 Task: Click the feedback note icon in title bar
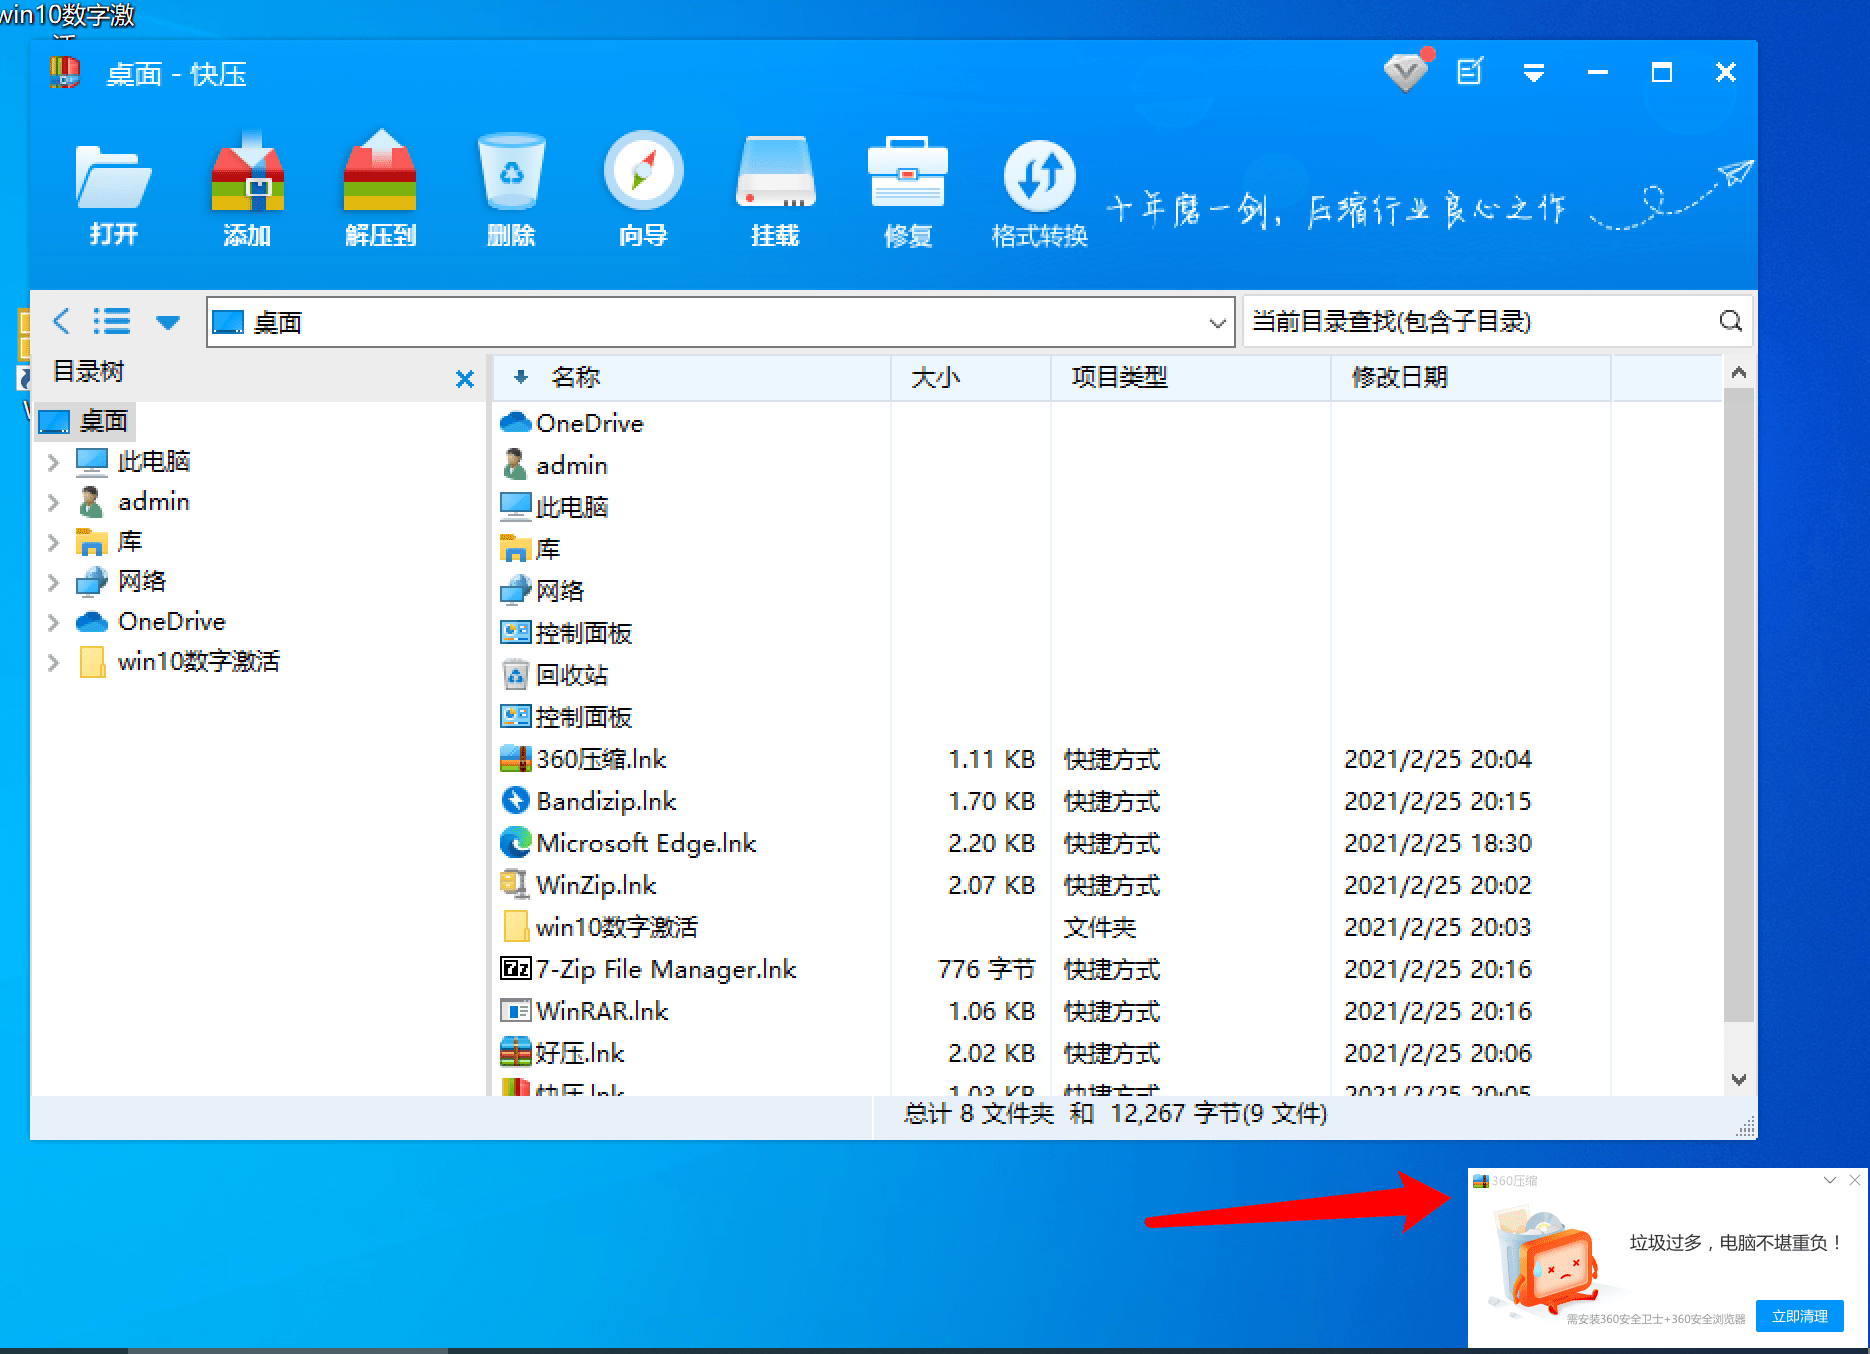pos(1470,72)
